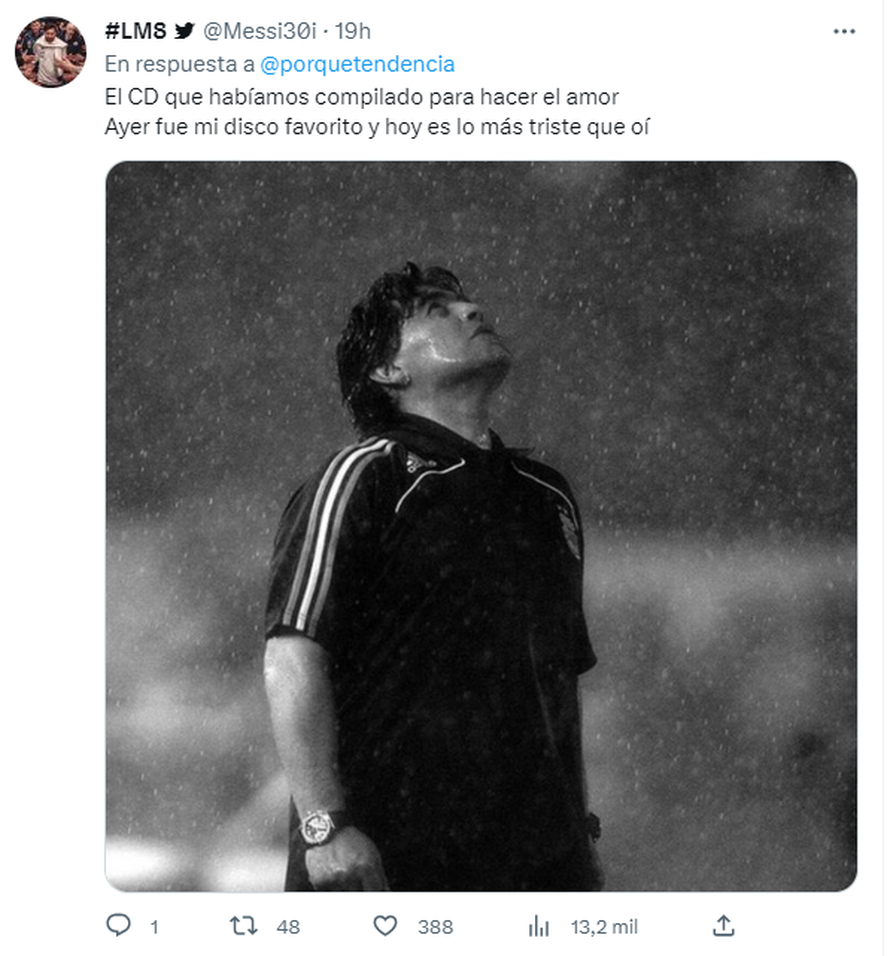The height and width of the screenshot is (956, 887).
Task: Open the tweet via the 19h timestamp
Action: tap(351, 32)
